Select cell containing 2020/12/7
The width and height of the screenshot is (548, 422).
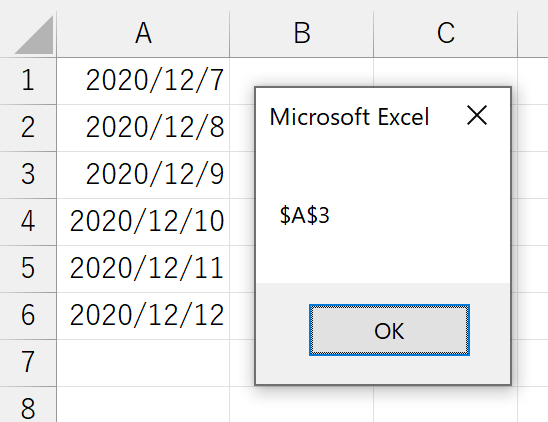[143, 81]
